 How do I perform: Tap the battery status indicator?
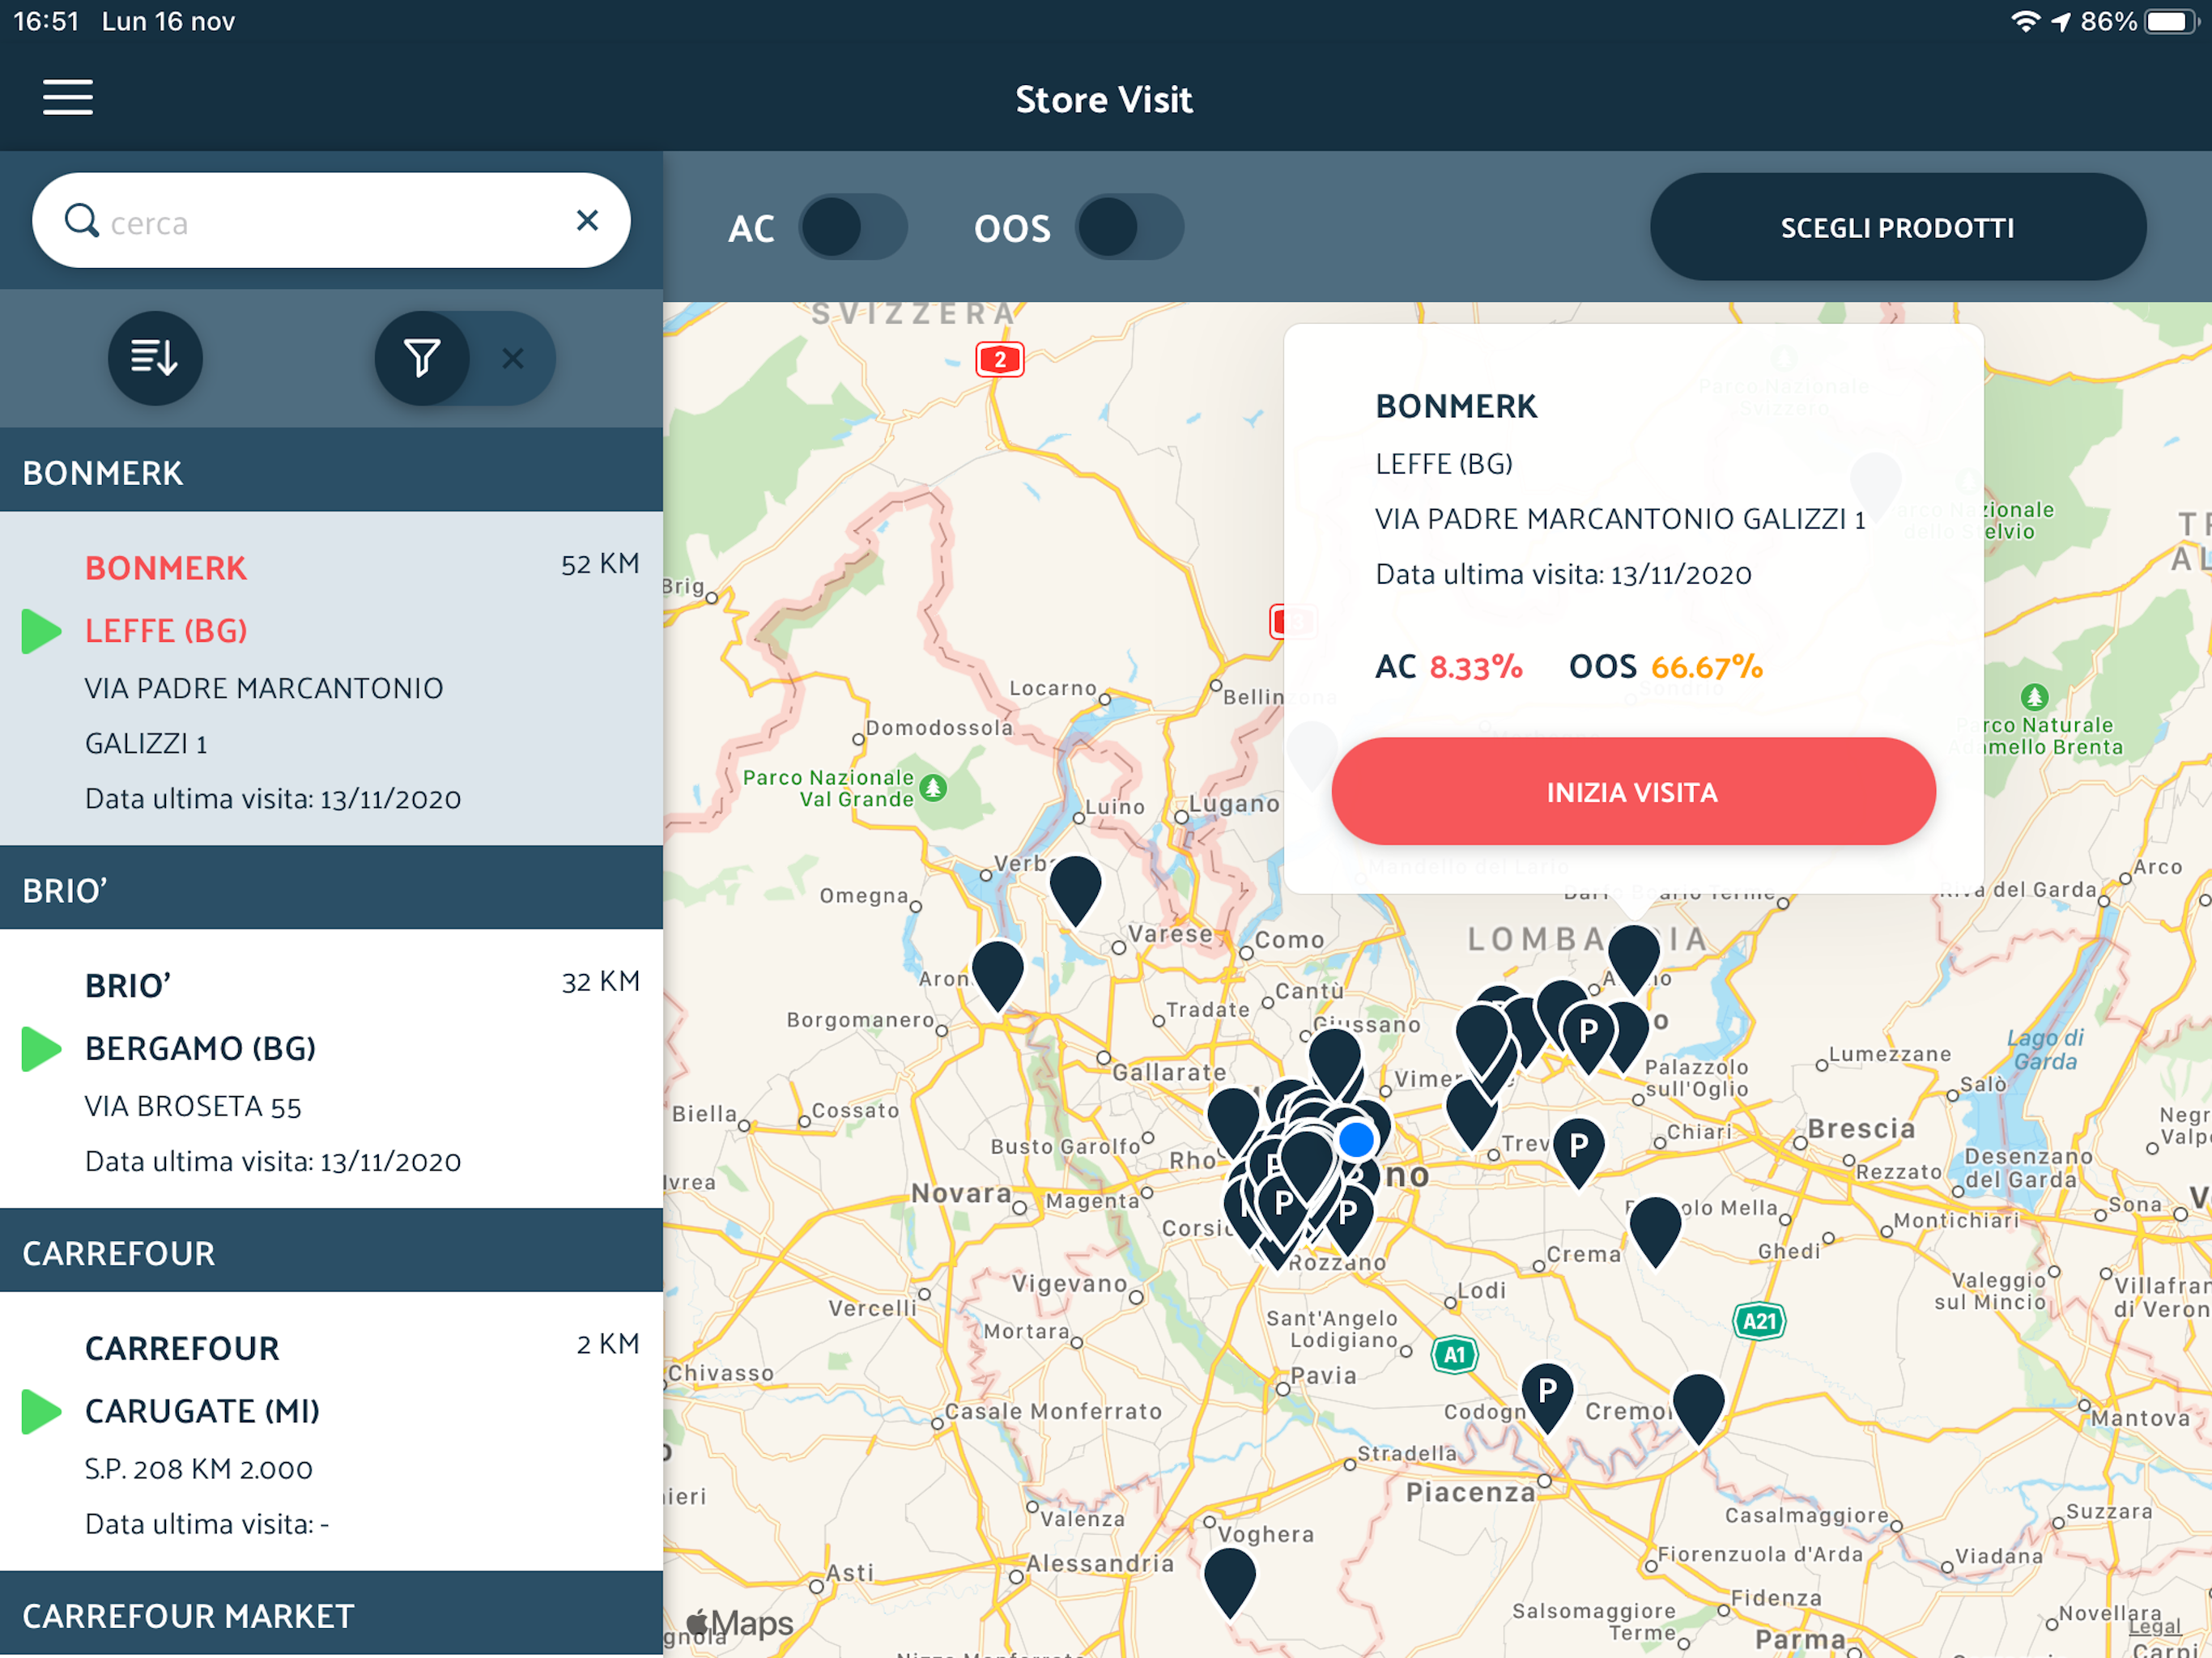point(2170,21)
